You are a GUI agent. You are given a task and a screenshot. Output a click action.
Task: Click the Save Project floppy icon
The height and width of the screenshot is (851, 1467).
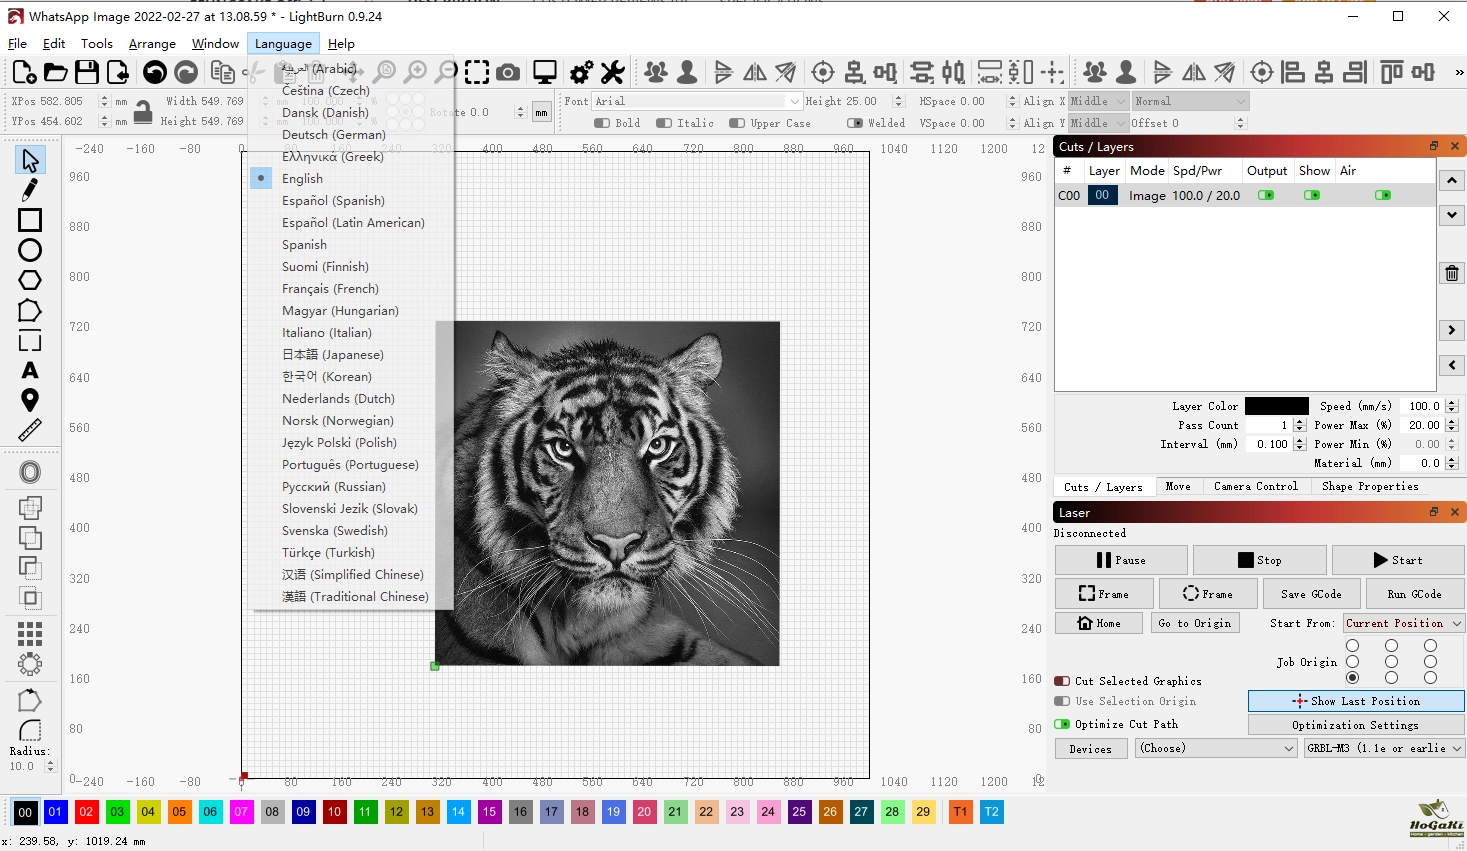(87, 72)
